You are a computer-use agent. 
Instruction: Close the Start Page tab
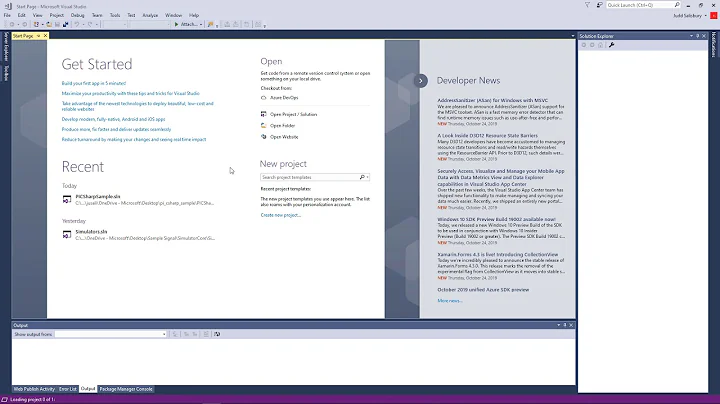[45, 36]
